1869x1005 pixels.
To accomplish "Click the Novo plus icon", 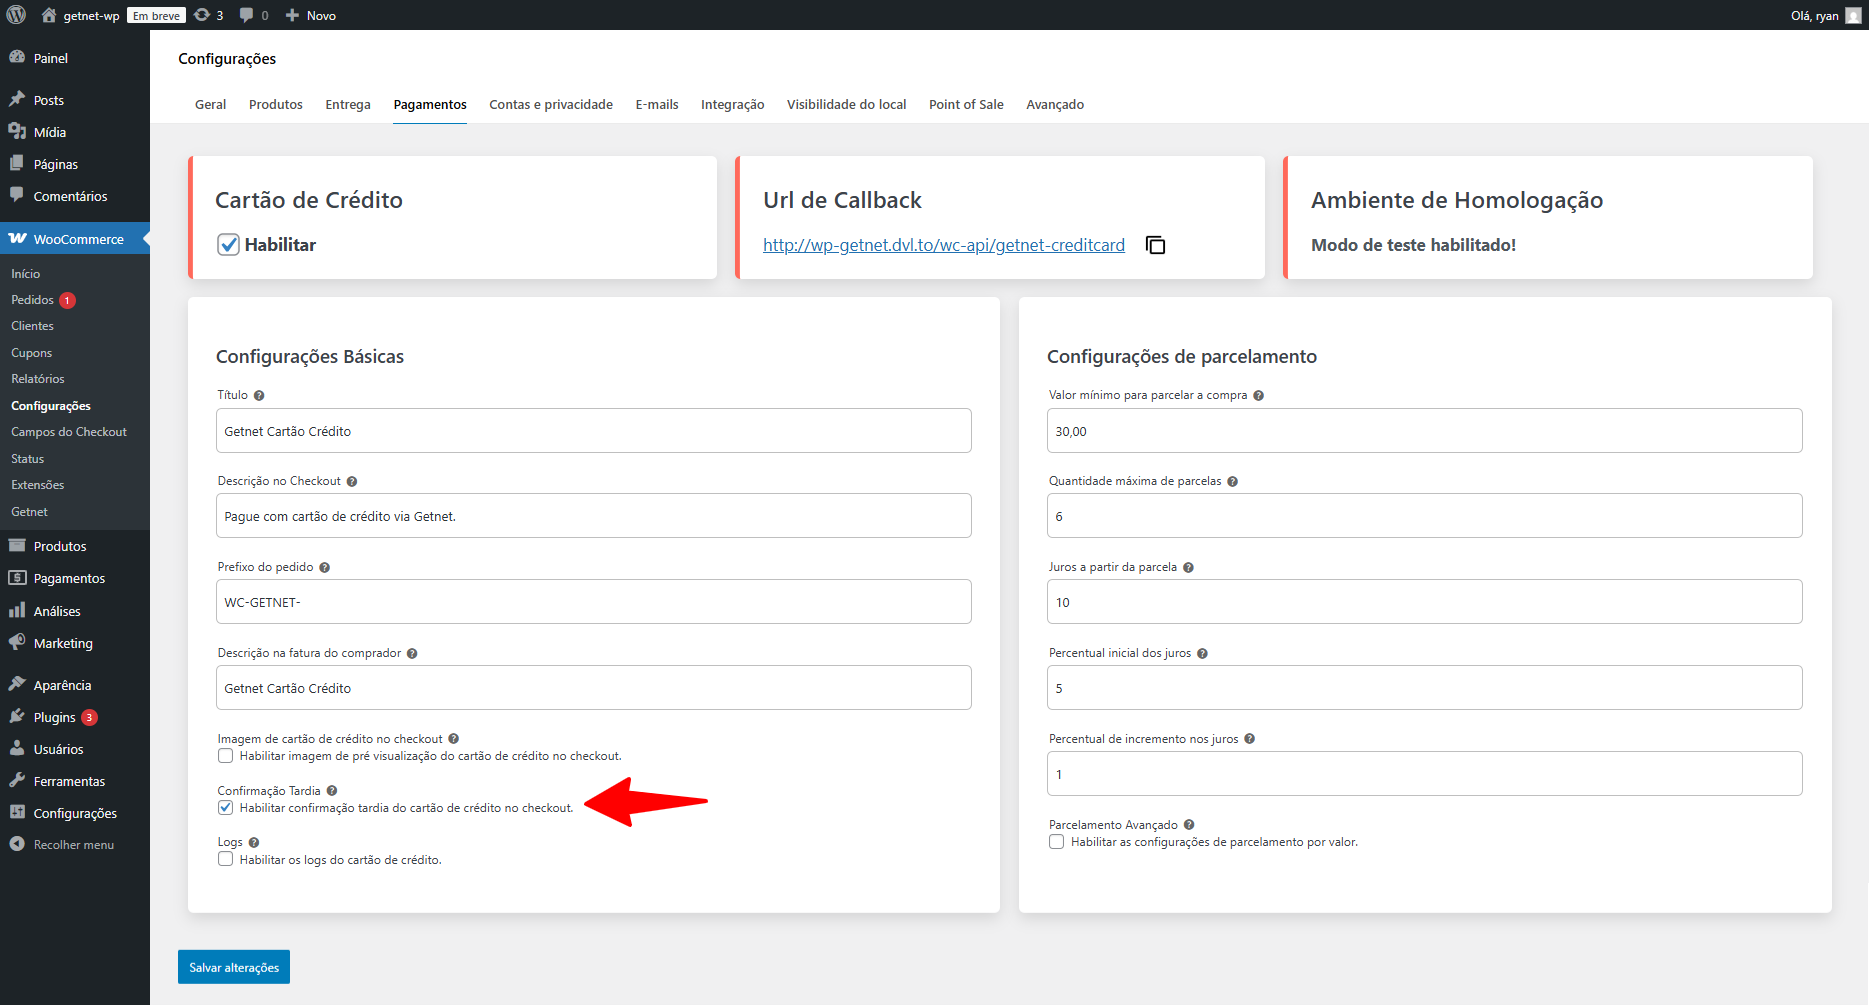I will coord(292,15).
